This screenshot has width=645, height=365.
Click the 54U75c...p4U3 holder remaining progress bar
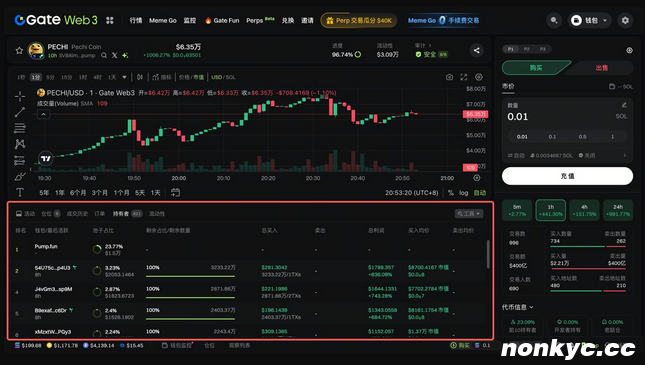click(x=190, y=276)
